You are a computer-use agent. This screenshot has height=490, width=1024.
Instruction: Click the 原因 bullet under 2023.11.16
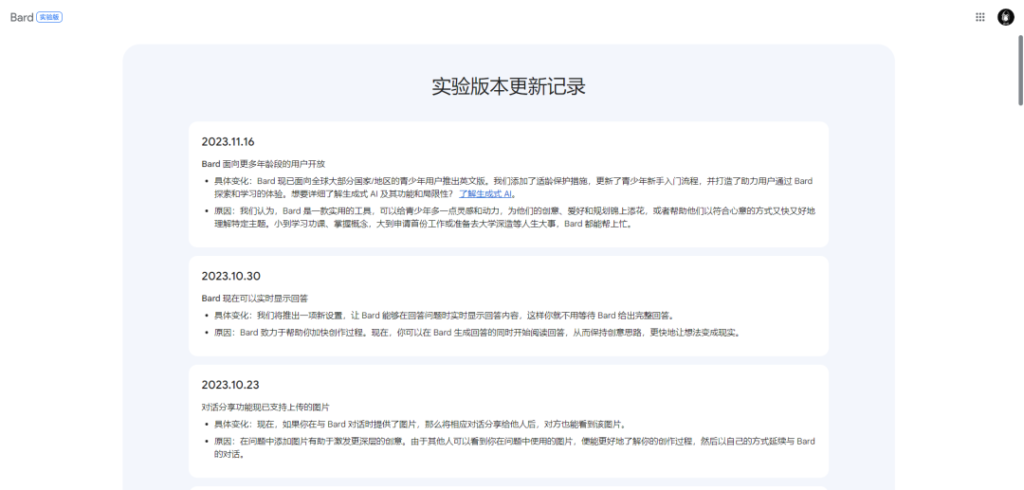[515, 218]
